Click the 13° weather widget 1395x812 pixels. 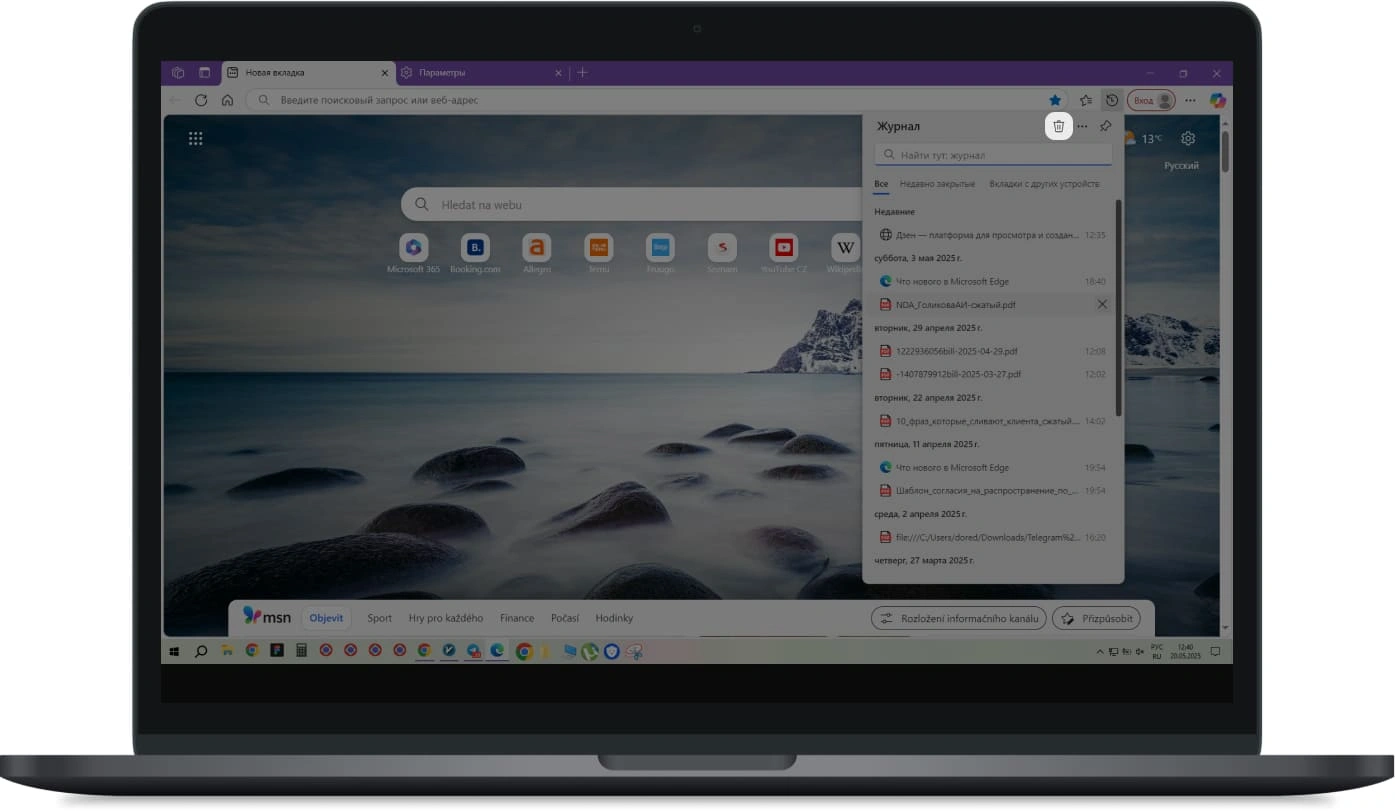[x=1144, y=139]
